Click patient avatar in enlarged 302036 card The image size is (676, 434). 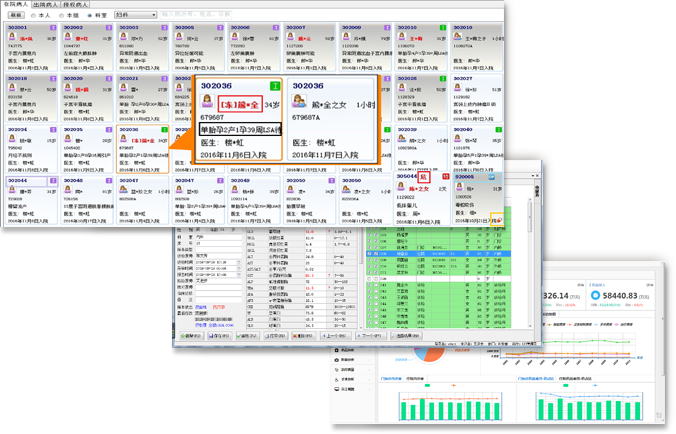[x=210, y=103]
